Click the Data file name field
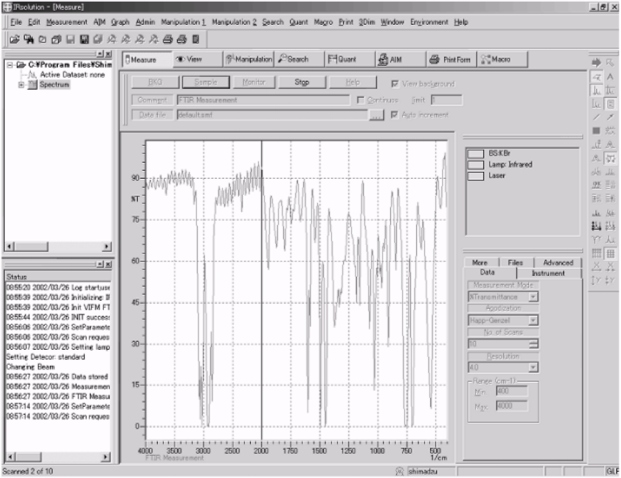621x478 pixels. (272, 115)
